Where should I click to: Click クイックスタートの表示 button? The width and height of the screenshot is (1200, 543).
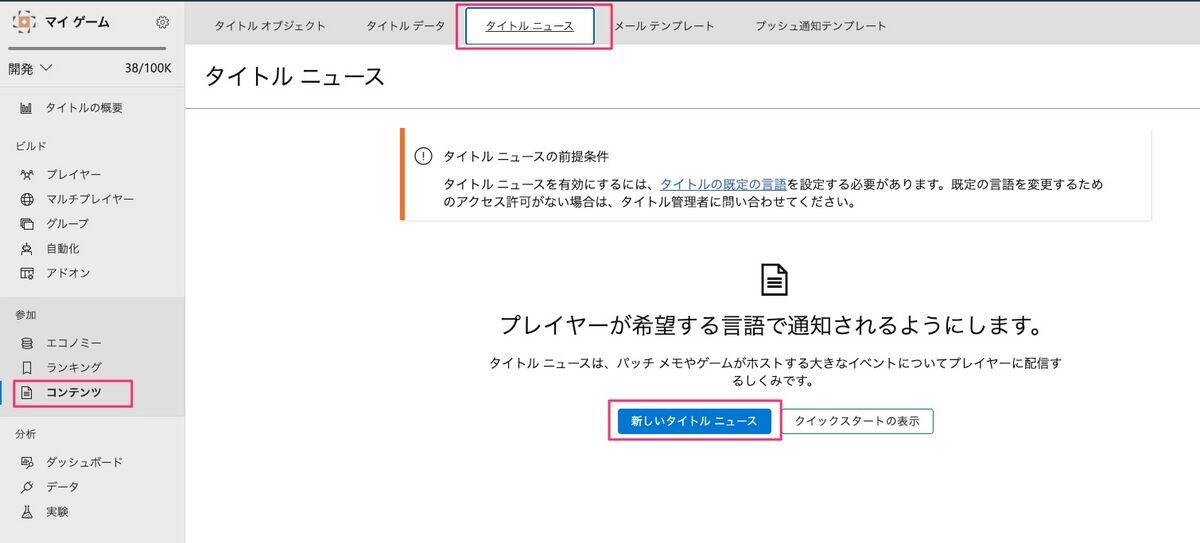(x=857, y=421)
